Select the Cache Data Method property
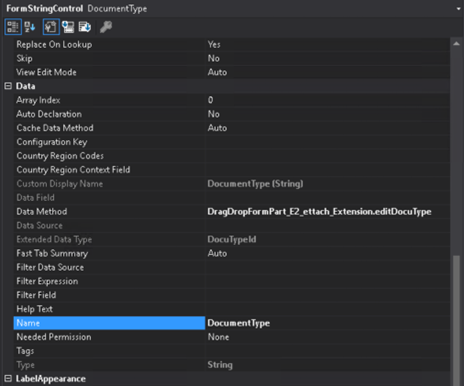This screenshot has height=386, width=464. [55, 128]
